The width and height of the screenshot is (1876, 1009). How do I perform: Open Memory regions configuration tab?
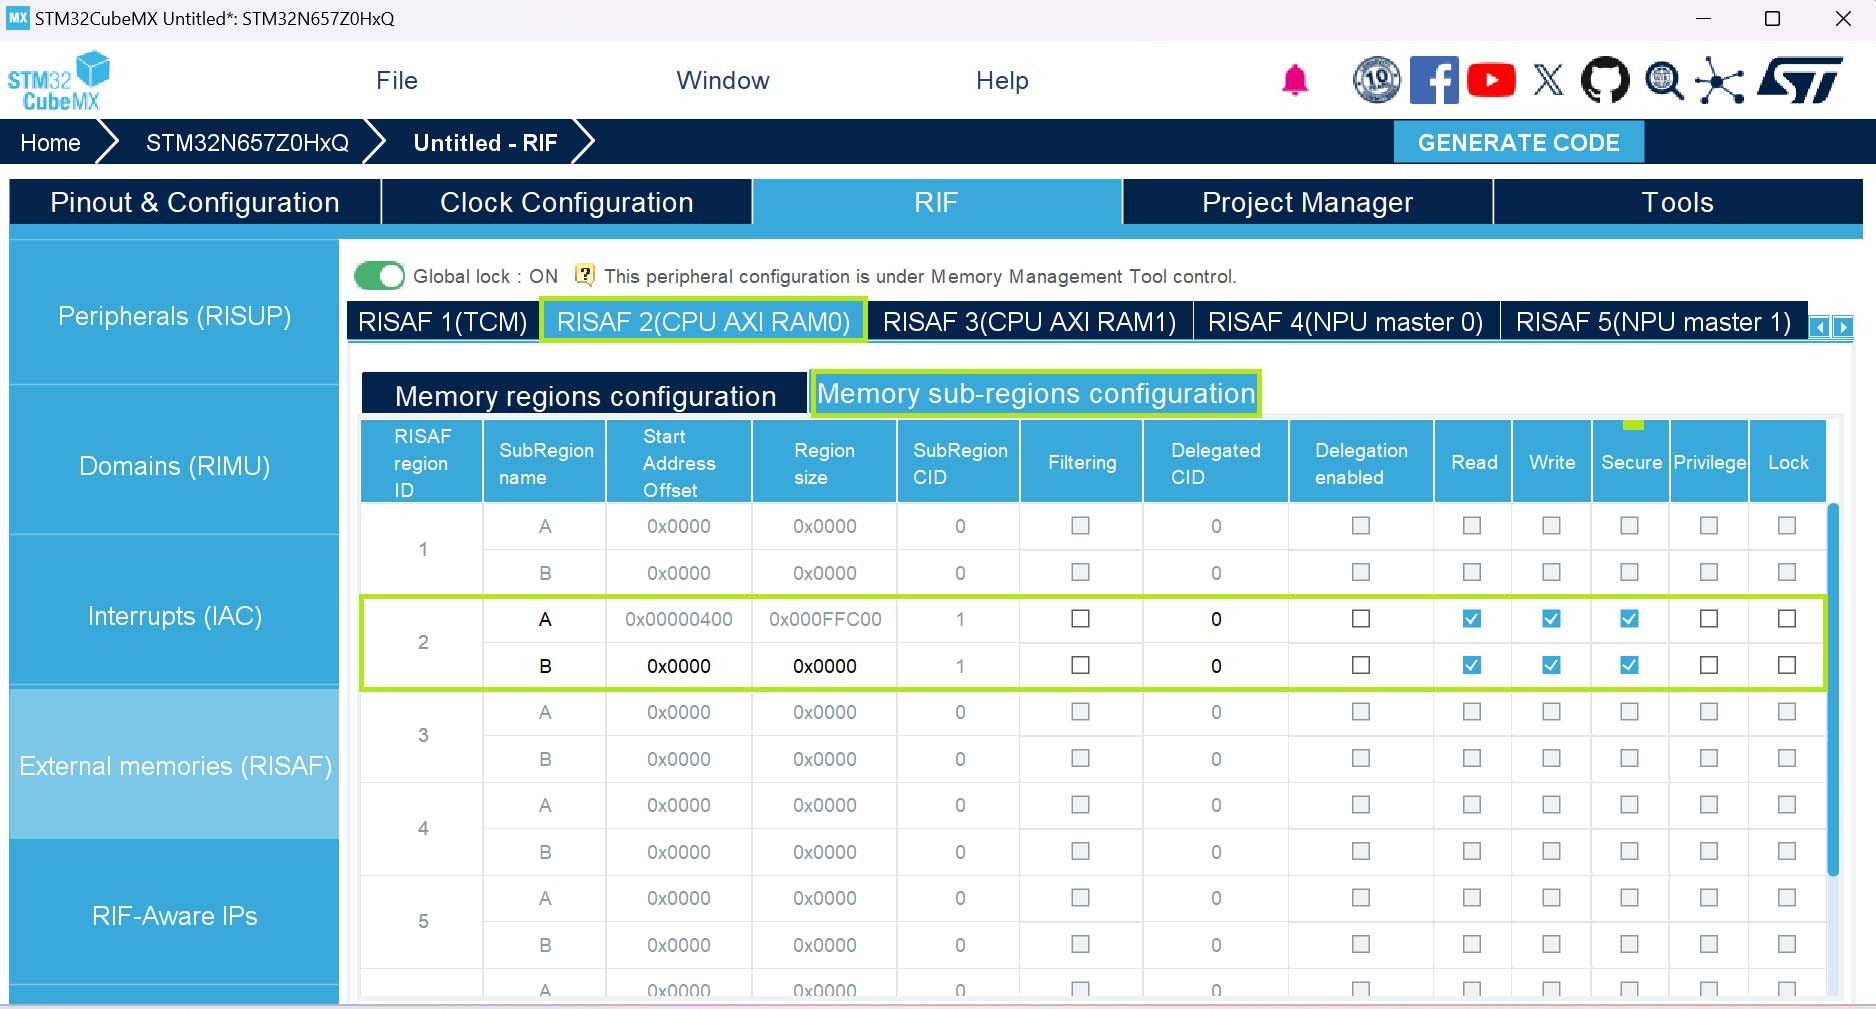pos(585,395)
